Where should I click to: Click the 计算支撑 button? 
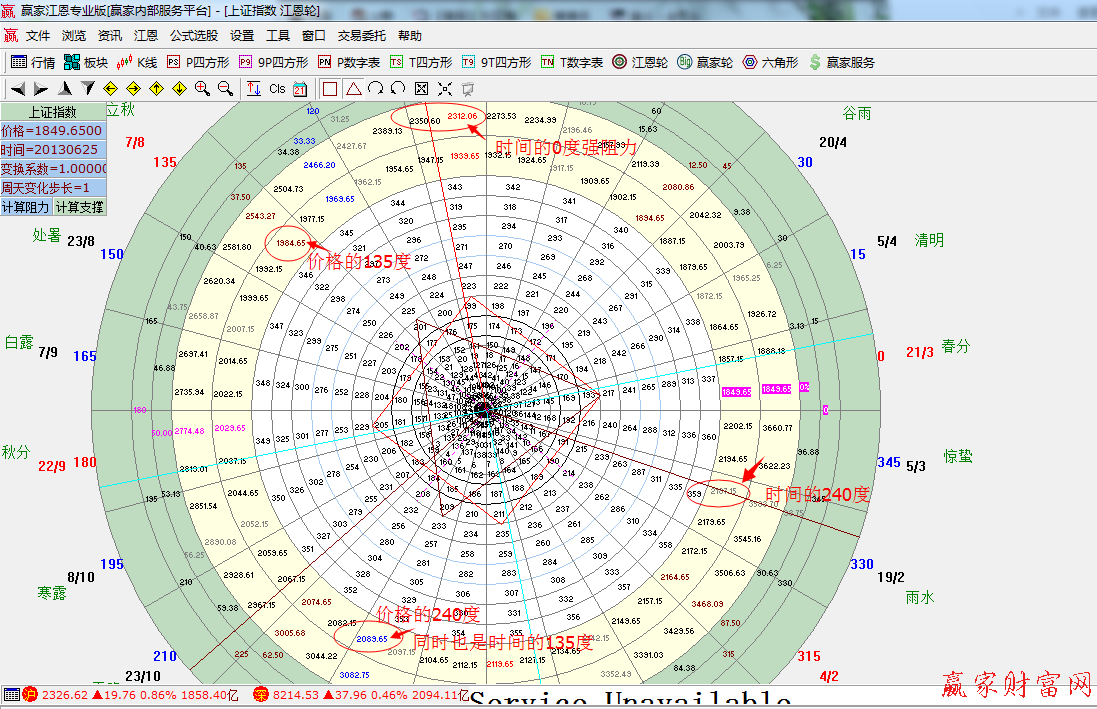tap(79, 207)
